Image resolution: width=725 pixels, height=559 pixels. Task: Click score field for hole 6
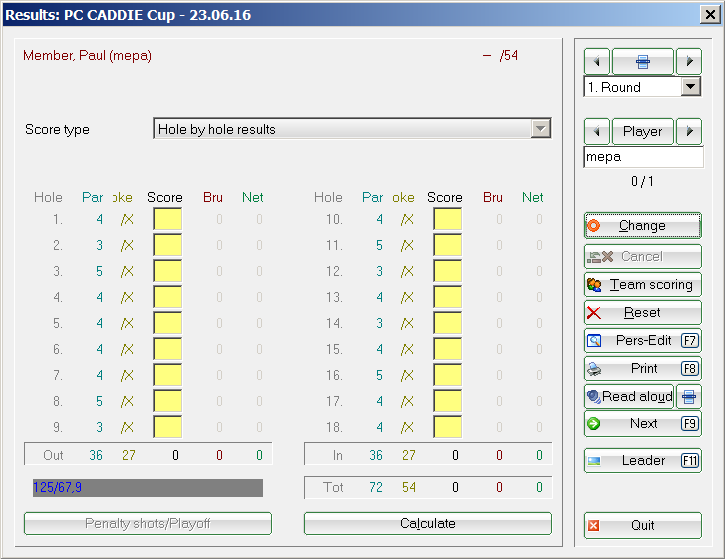[x=167, y=349]
